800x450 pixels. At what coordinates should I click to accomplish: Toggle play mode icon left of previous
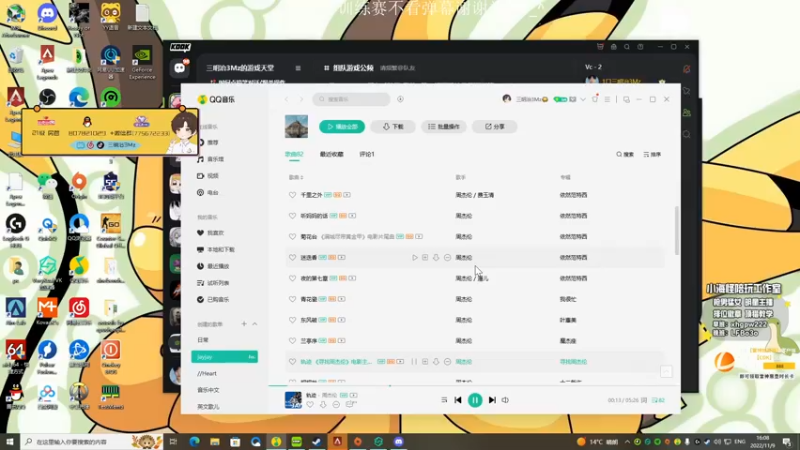coord(444,401)
